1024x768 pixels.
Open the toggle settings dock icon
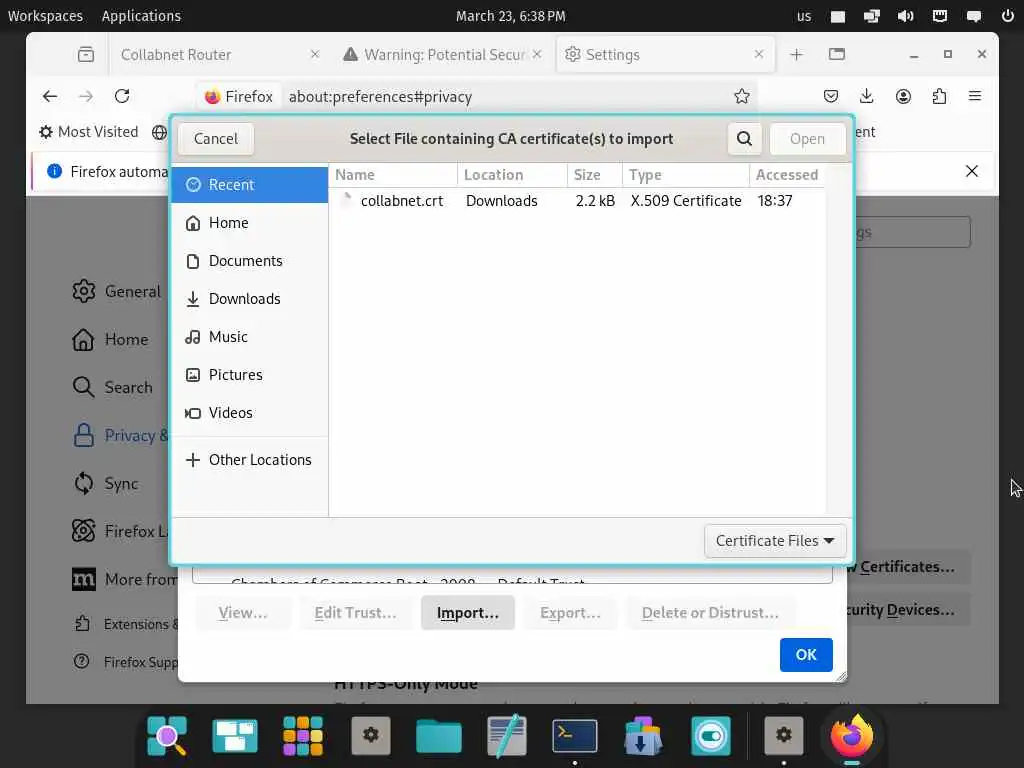[x=711, y=736]
